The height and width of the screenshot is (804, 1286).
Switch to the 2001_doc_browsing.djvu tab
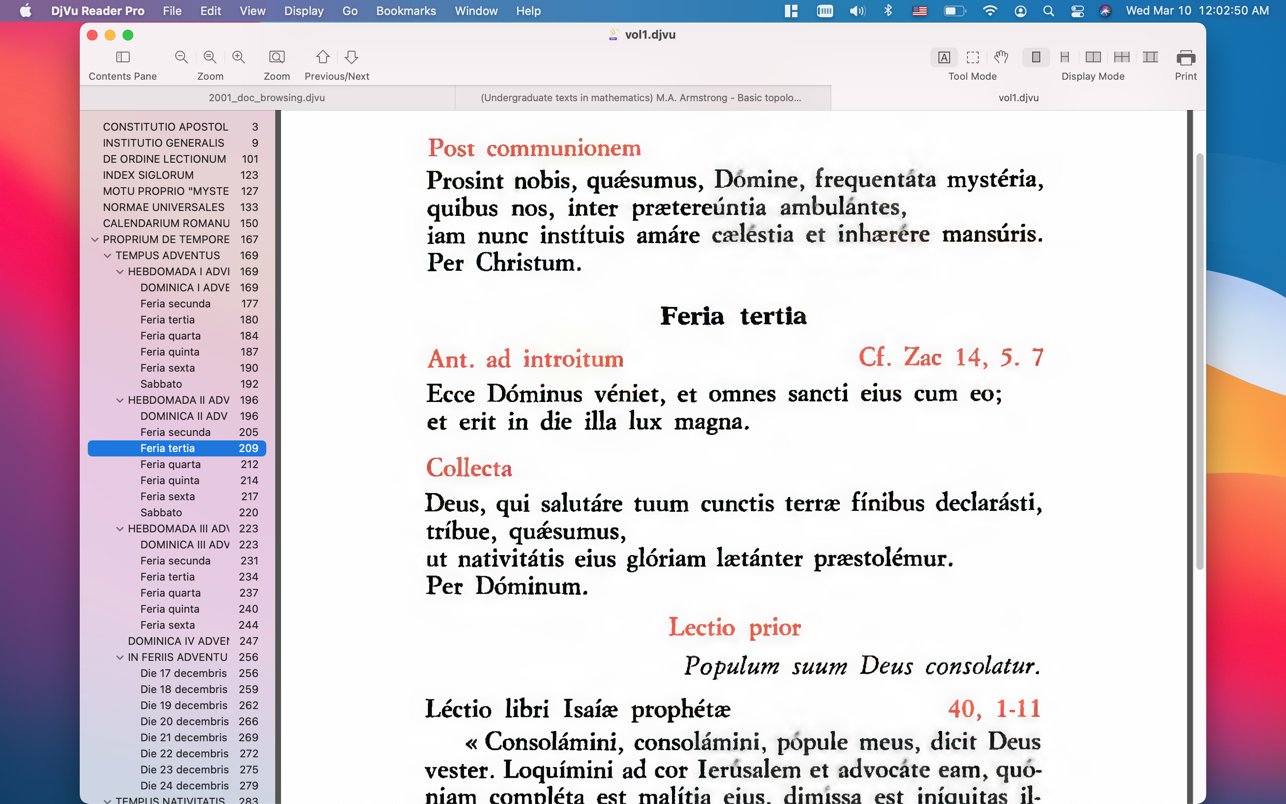pos(267,98)
